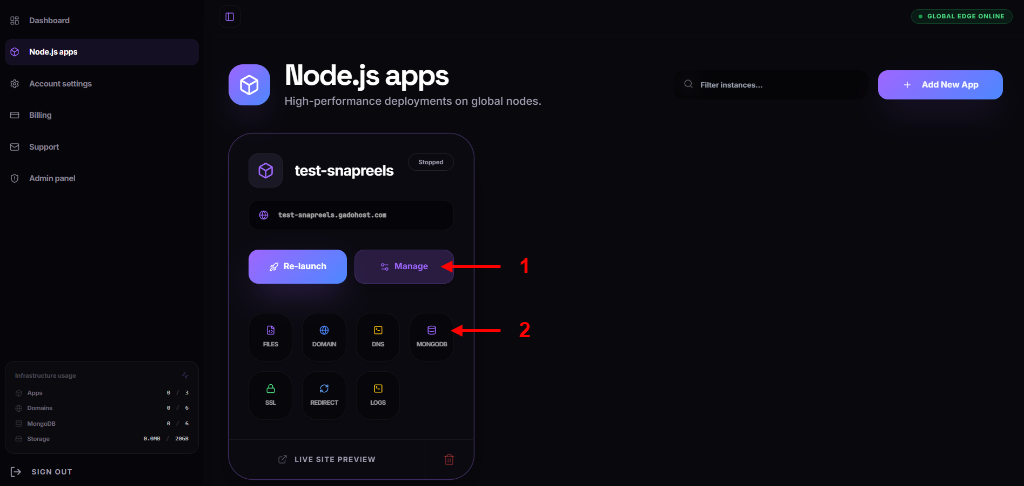The image size is (1024, 486).
Task: Click the large Node.js apps cube icon
Action: (249, 84)
